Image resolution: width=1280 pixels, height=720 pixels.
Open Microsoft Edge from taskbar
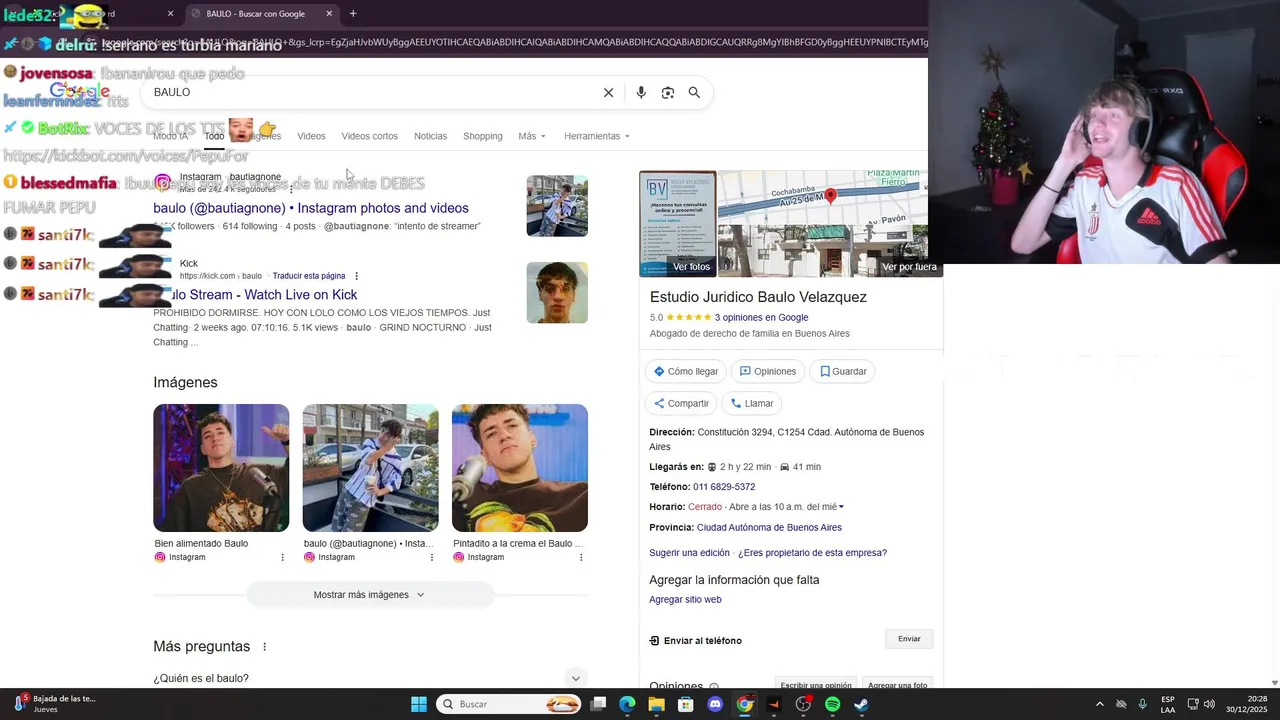pyautogui.click(x=627, y=704)
